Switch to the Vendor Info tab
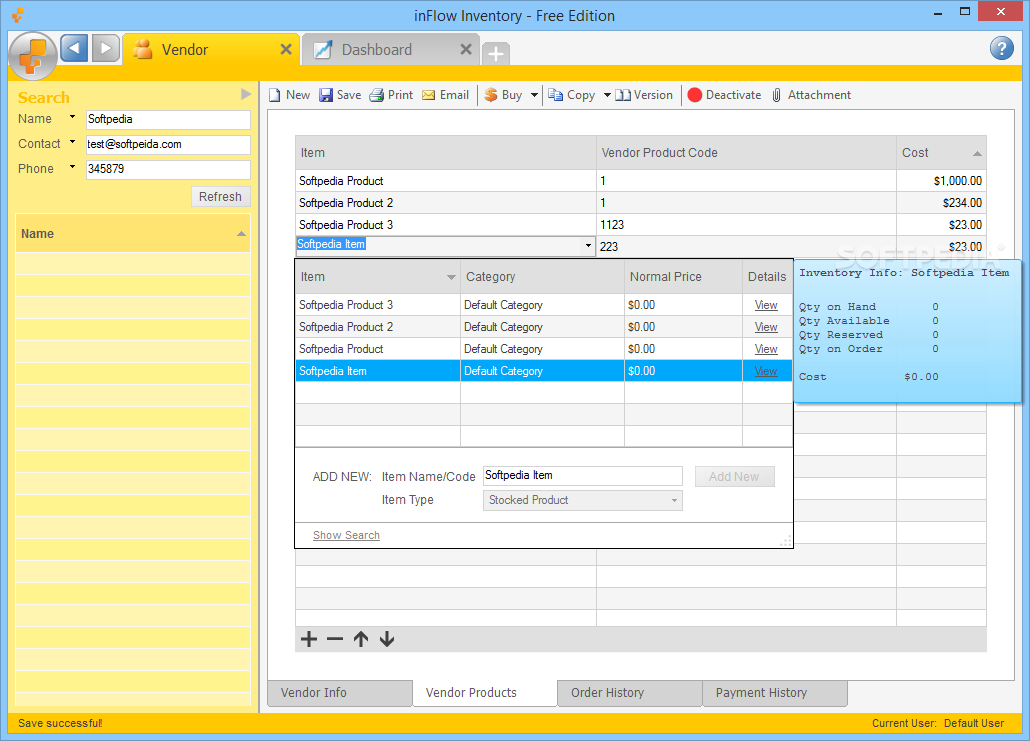1030x741 pixels. 340,693
